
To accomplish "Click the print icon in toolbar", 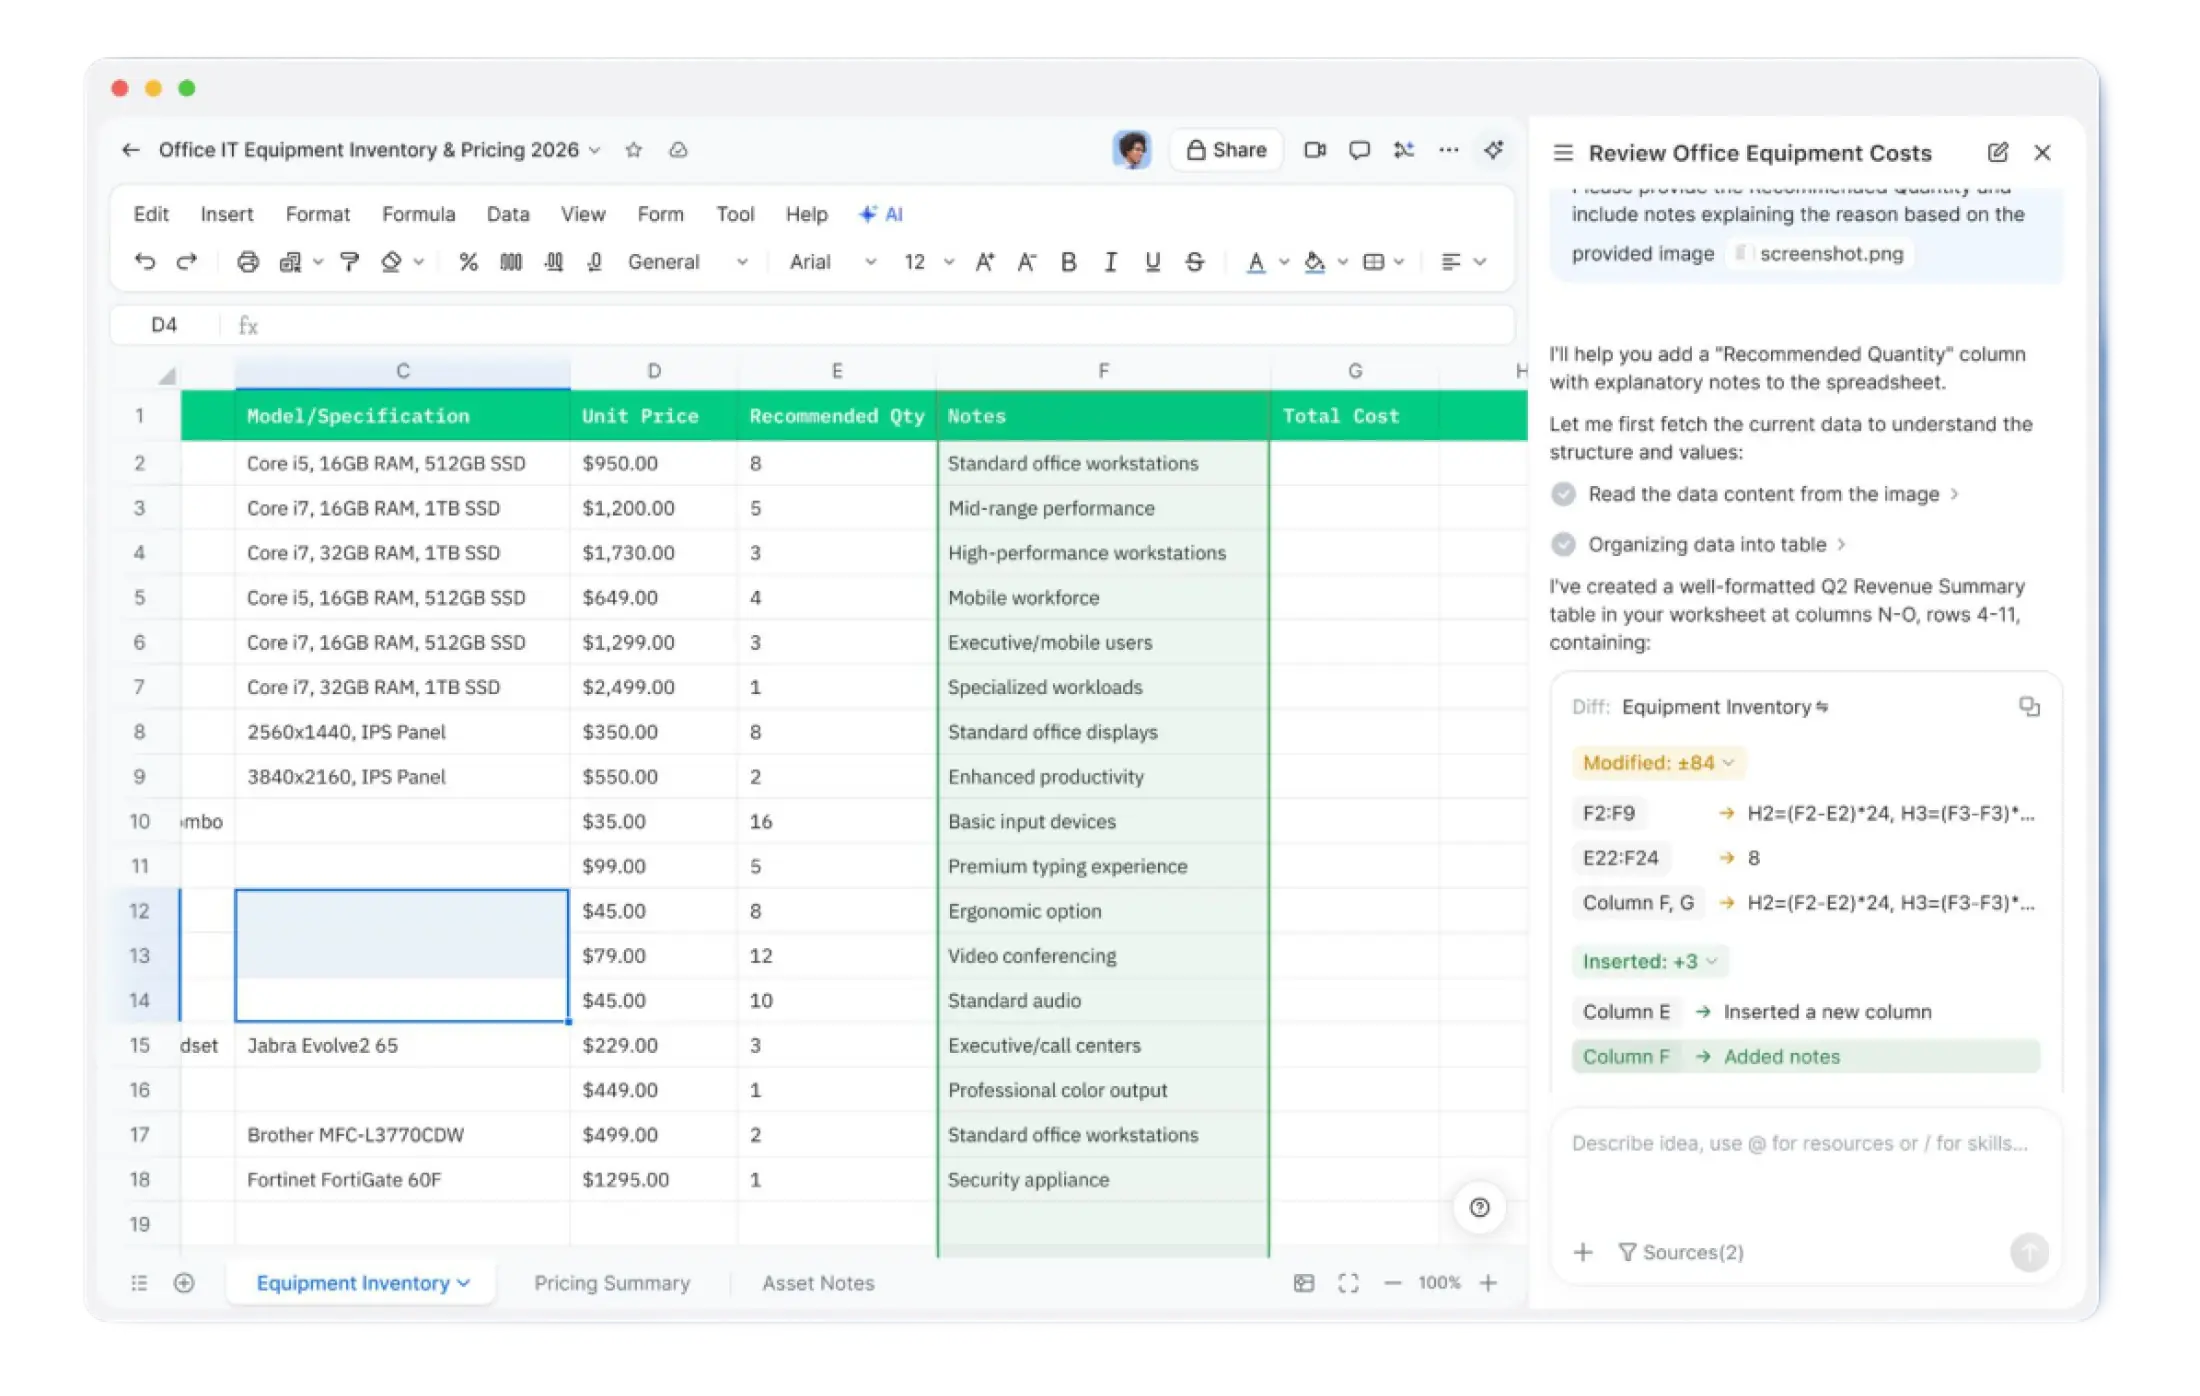I will point(247,262).
